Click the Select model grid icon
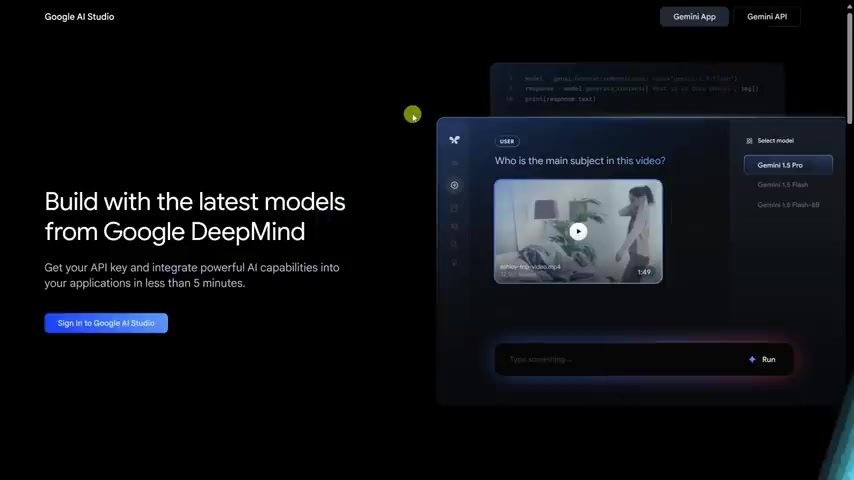The width and height of the screenshot is (854, 480). pos(749,141)
